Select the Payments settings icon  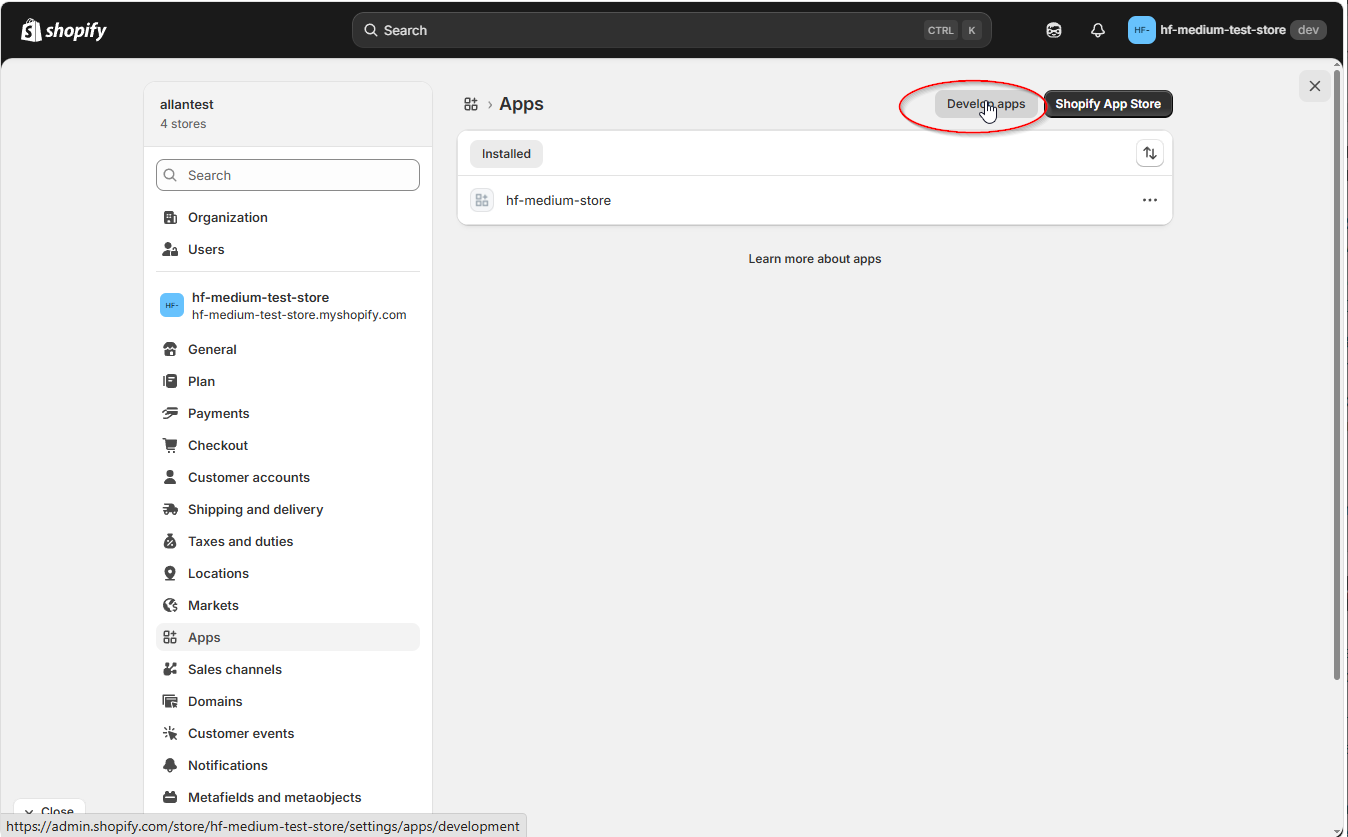[171, 413]
